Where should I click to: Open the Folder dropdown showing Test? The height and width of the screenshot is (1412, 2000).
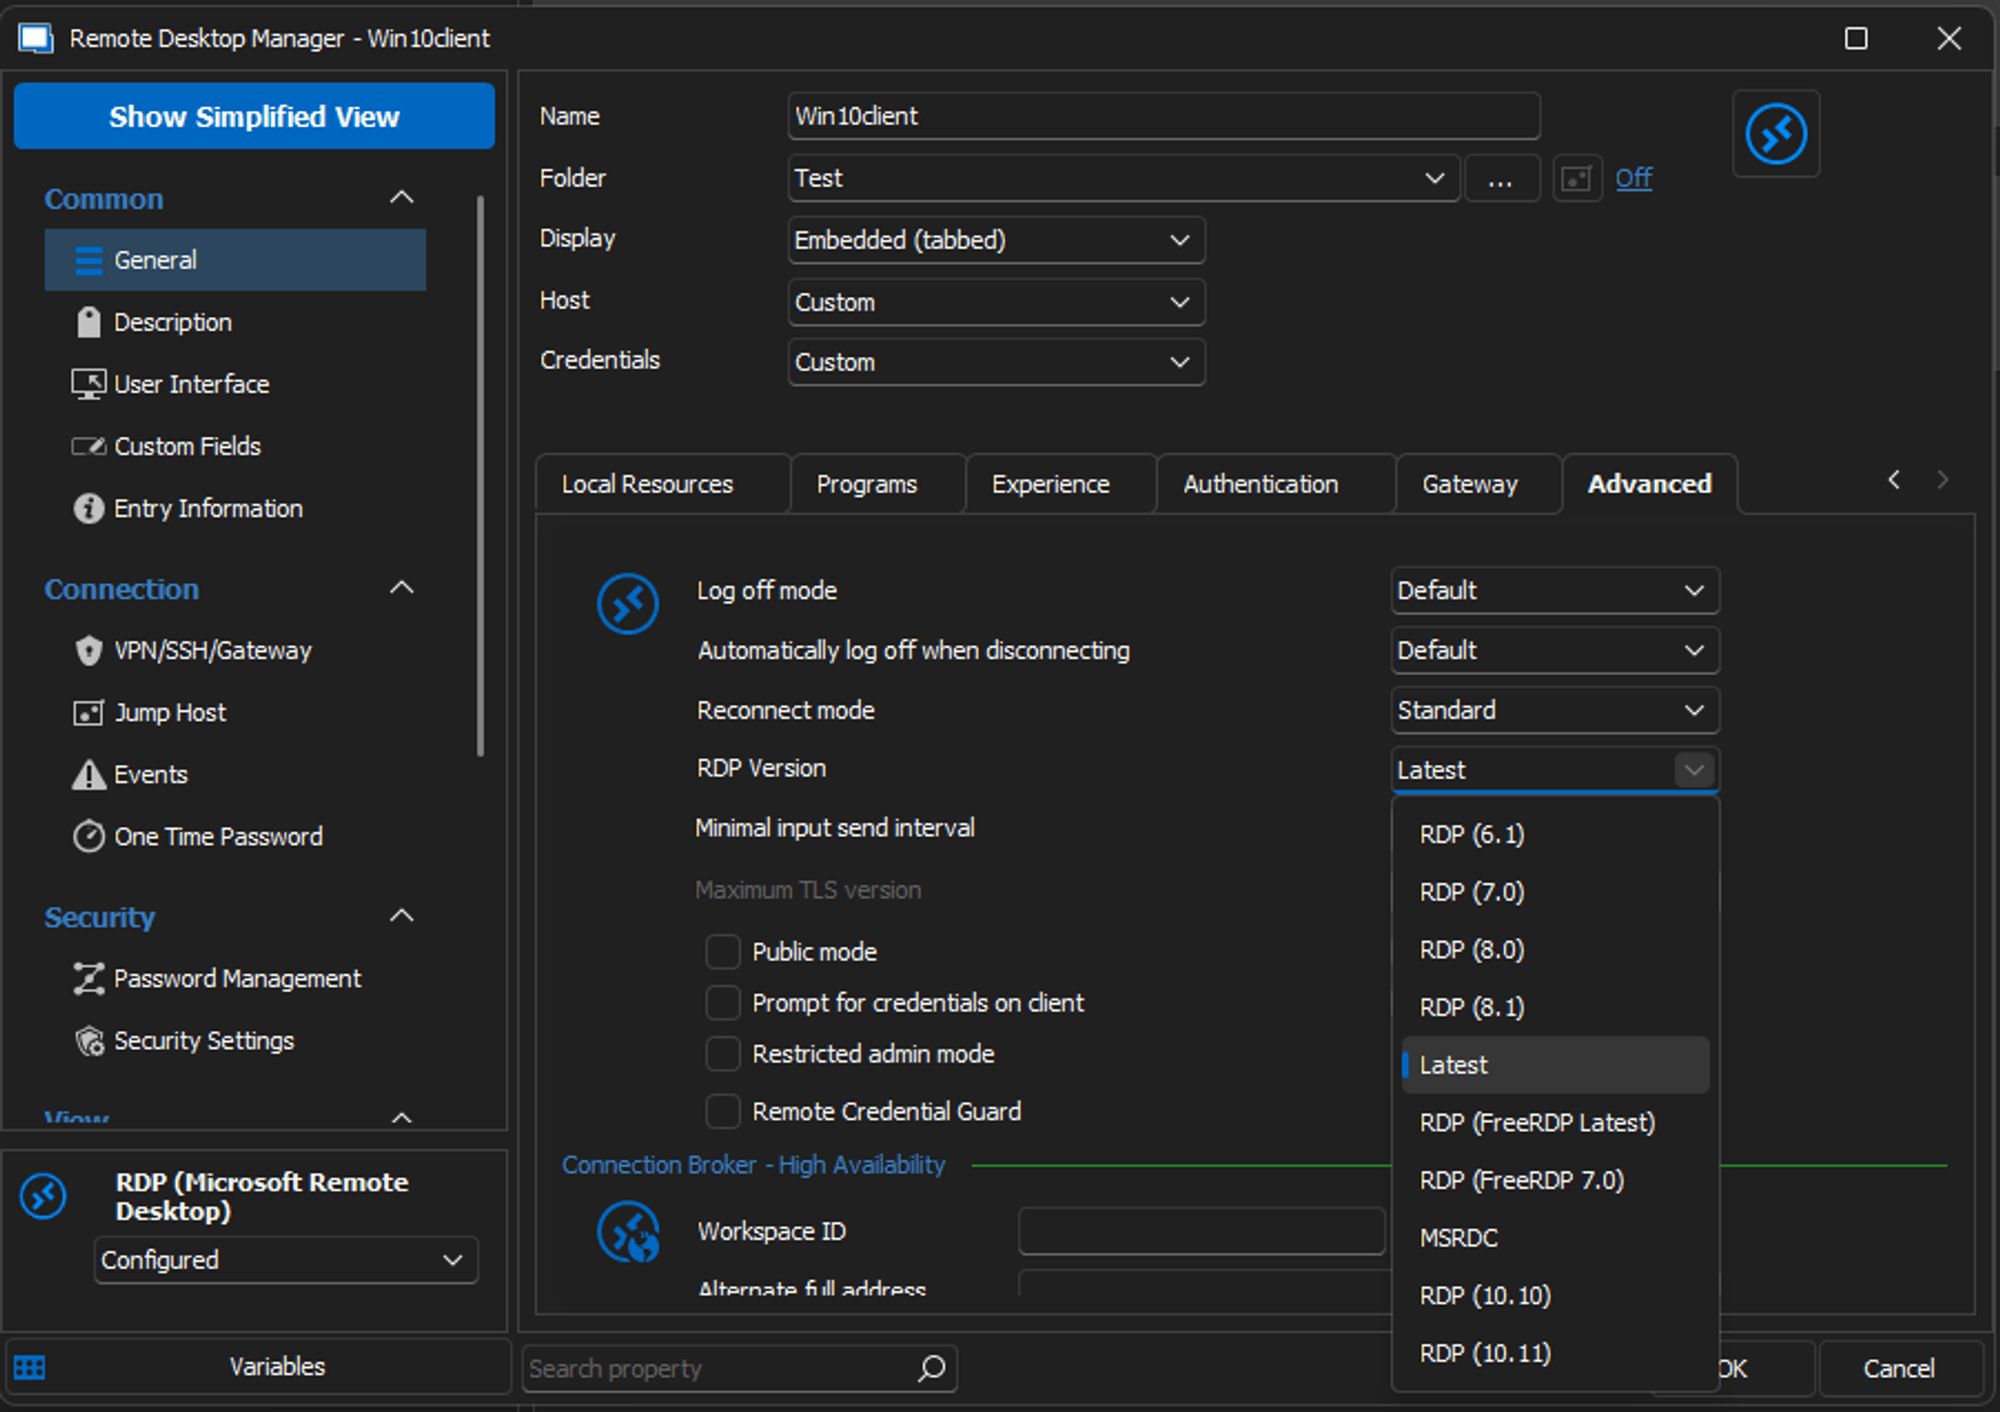click(x=1123, y=178)
